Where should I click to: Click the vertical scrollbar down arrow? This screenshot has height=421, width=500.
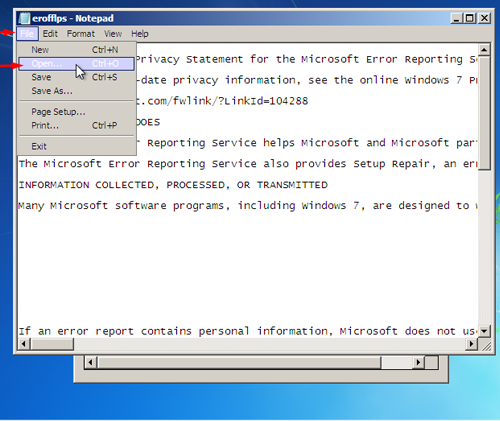point(484,331)
